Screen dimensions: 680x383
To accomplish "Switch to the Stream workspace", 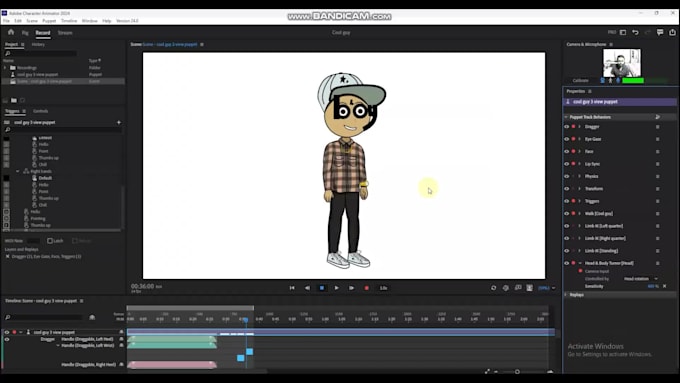I will (65, 33).
